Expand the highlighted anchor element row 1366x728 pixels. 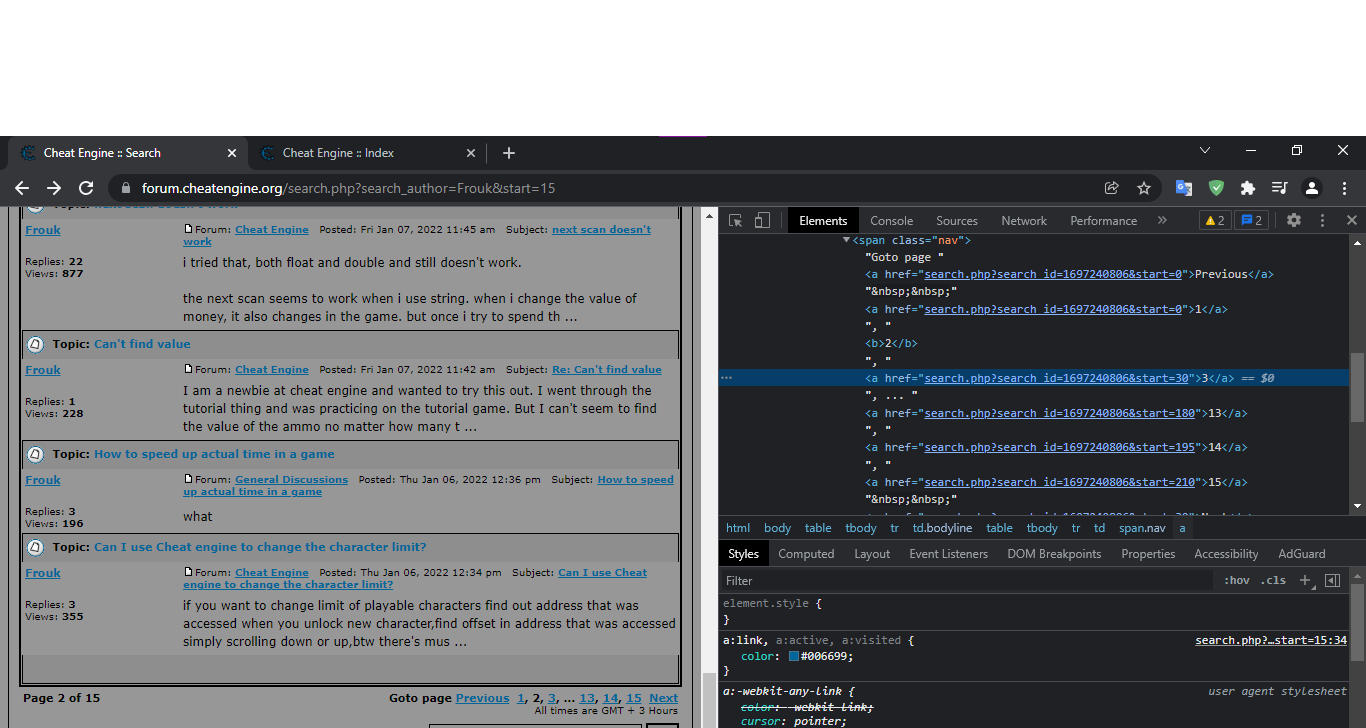tap(856, 377)
